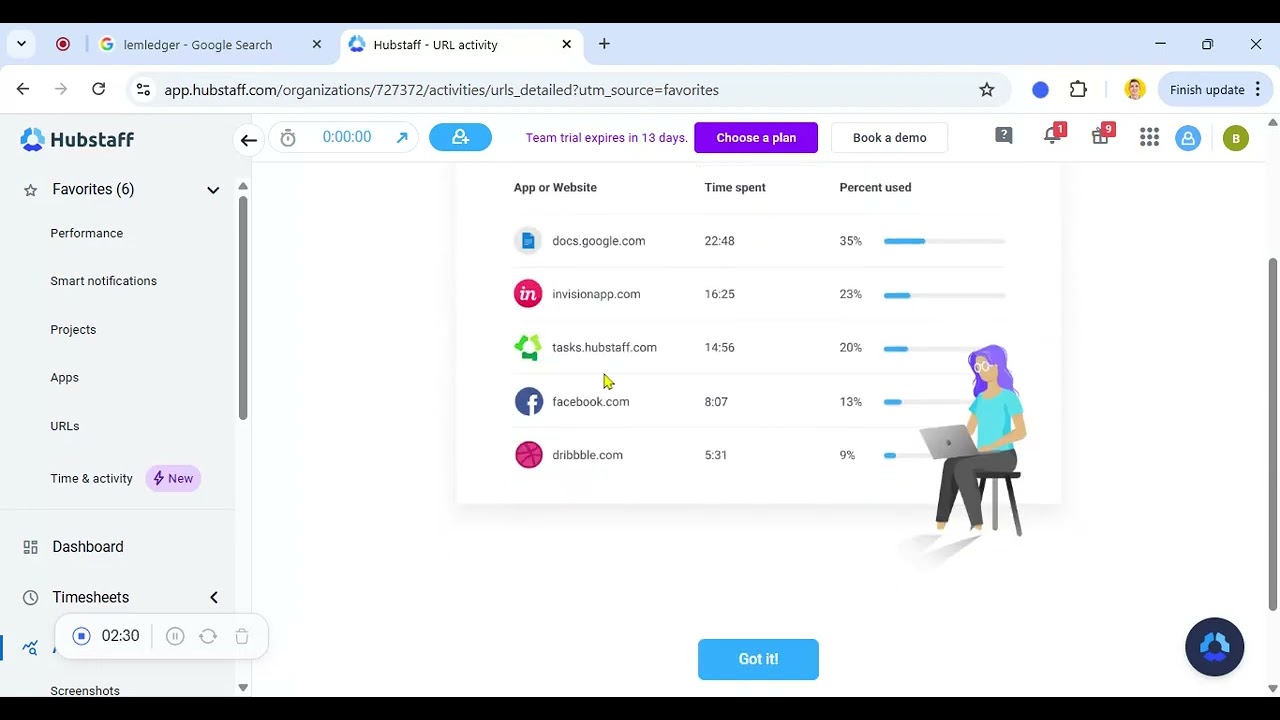Viewport: 1280px width, 720px height.
Task: Click the Got it! button
Action: [758, 659]
